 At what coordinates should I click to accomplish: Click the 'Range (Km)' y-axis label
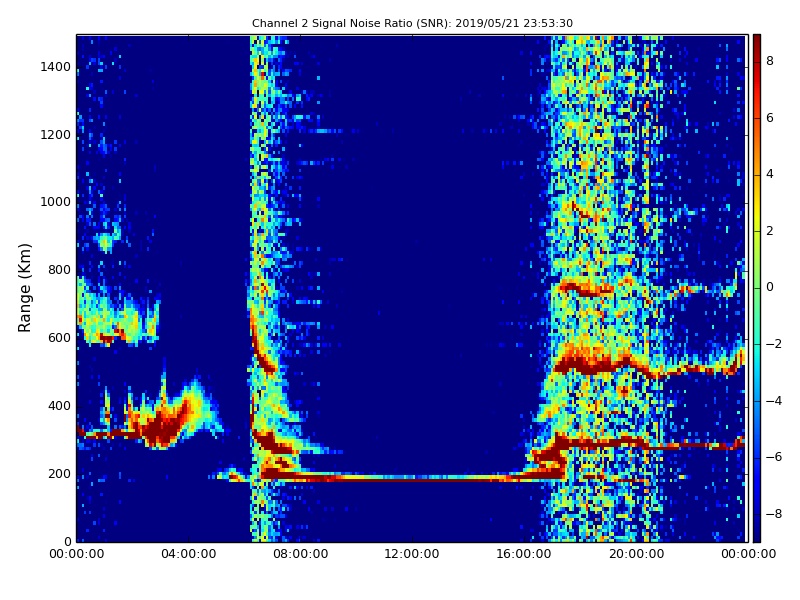pos(24,288)
